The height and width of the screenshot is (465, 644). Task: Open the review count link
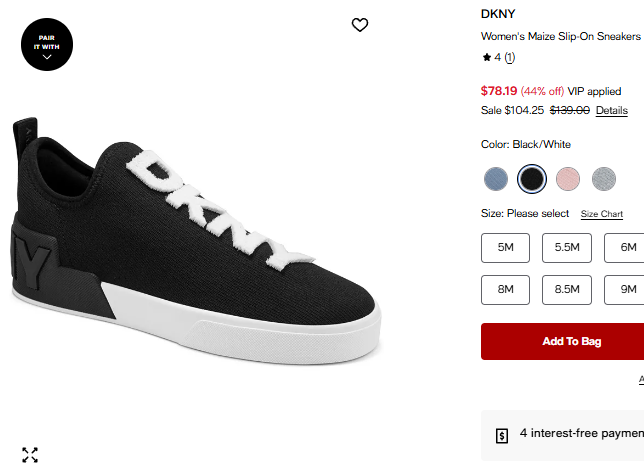pyautogui.click(x=509, y=57)
